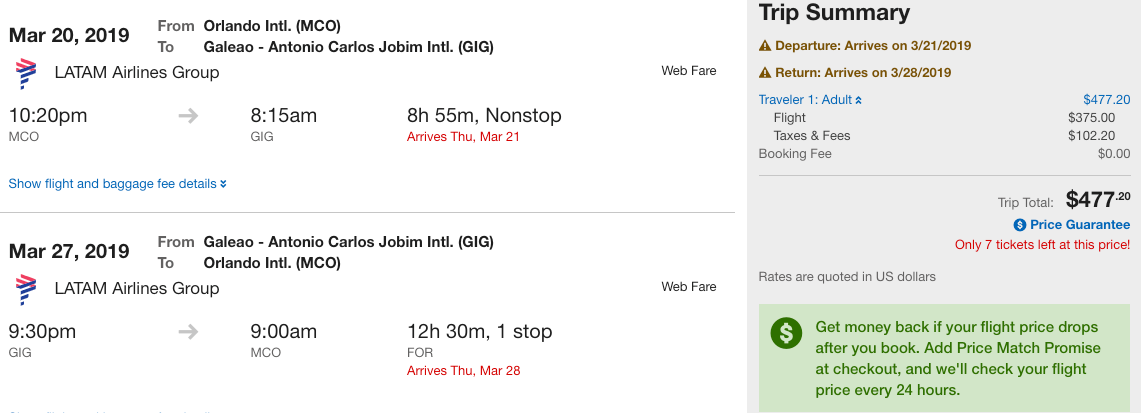Click LATAM logo on return flight
The image size is (1141, 413).
25,289
